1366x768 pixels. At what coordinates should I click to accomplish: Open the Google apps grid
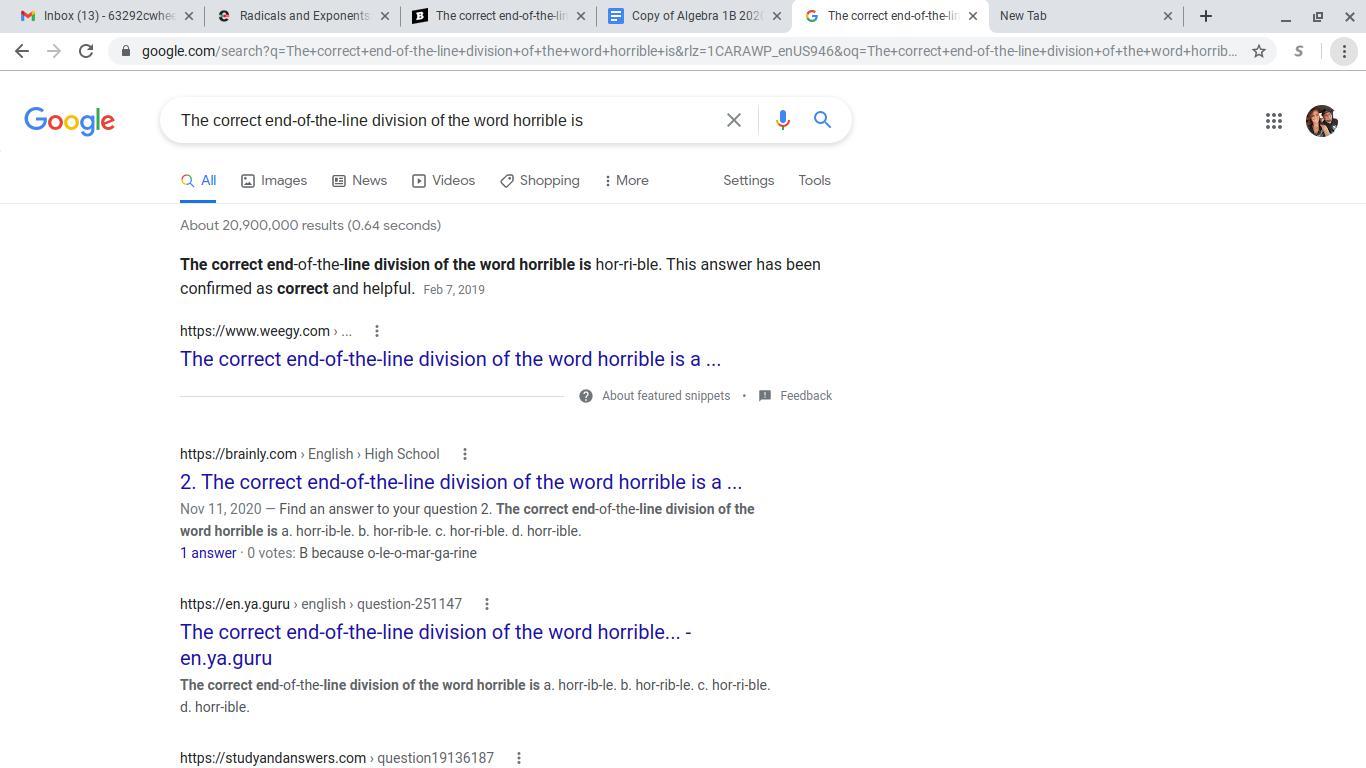[x=1274, y=121]
